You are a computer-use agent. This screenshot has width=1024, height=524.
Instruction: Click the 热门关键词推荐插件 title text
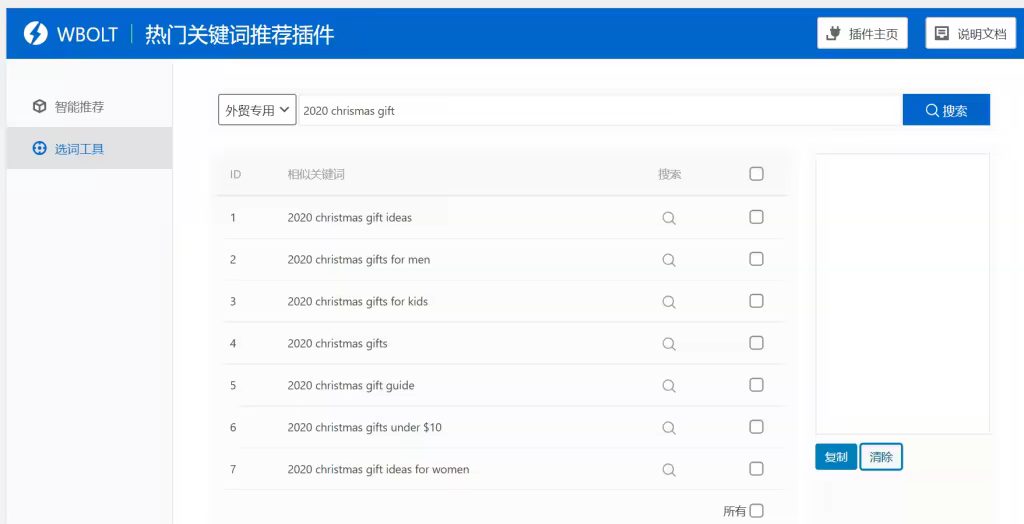pos(240,34)
